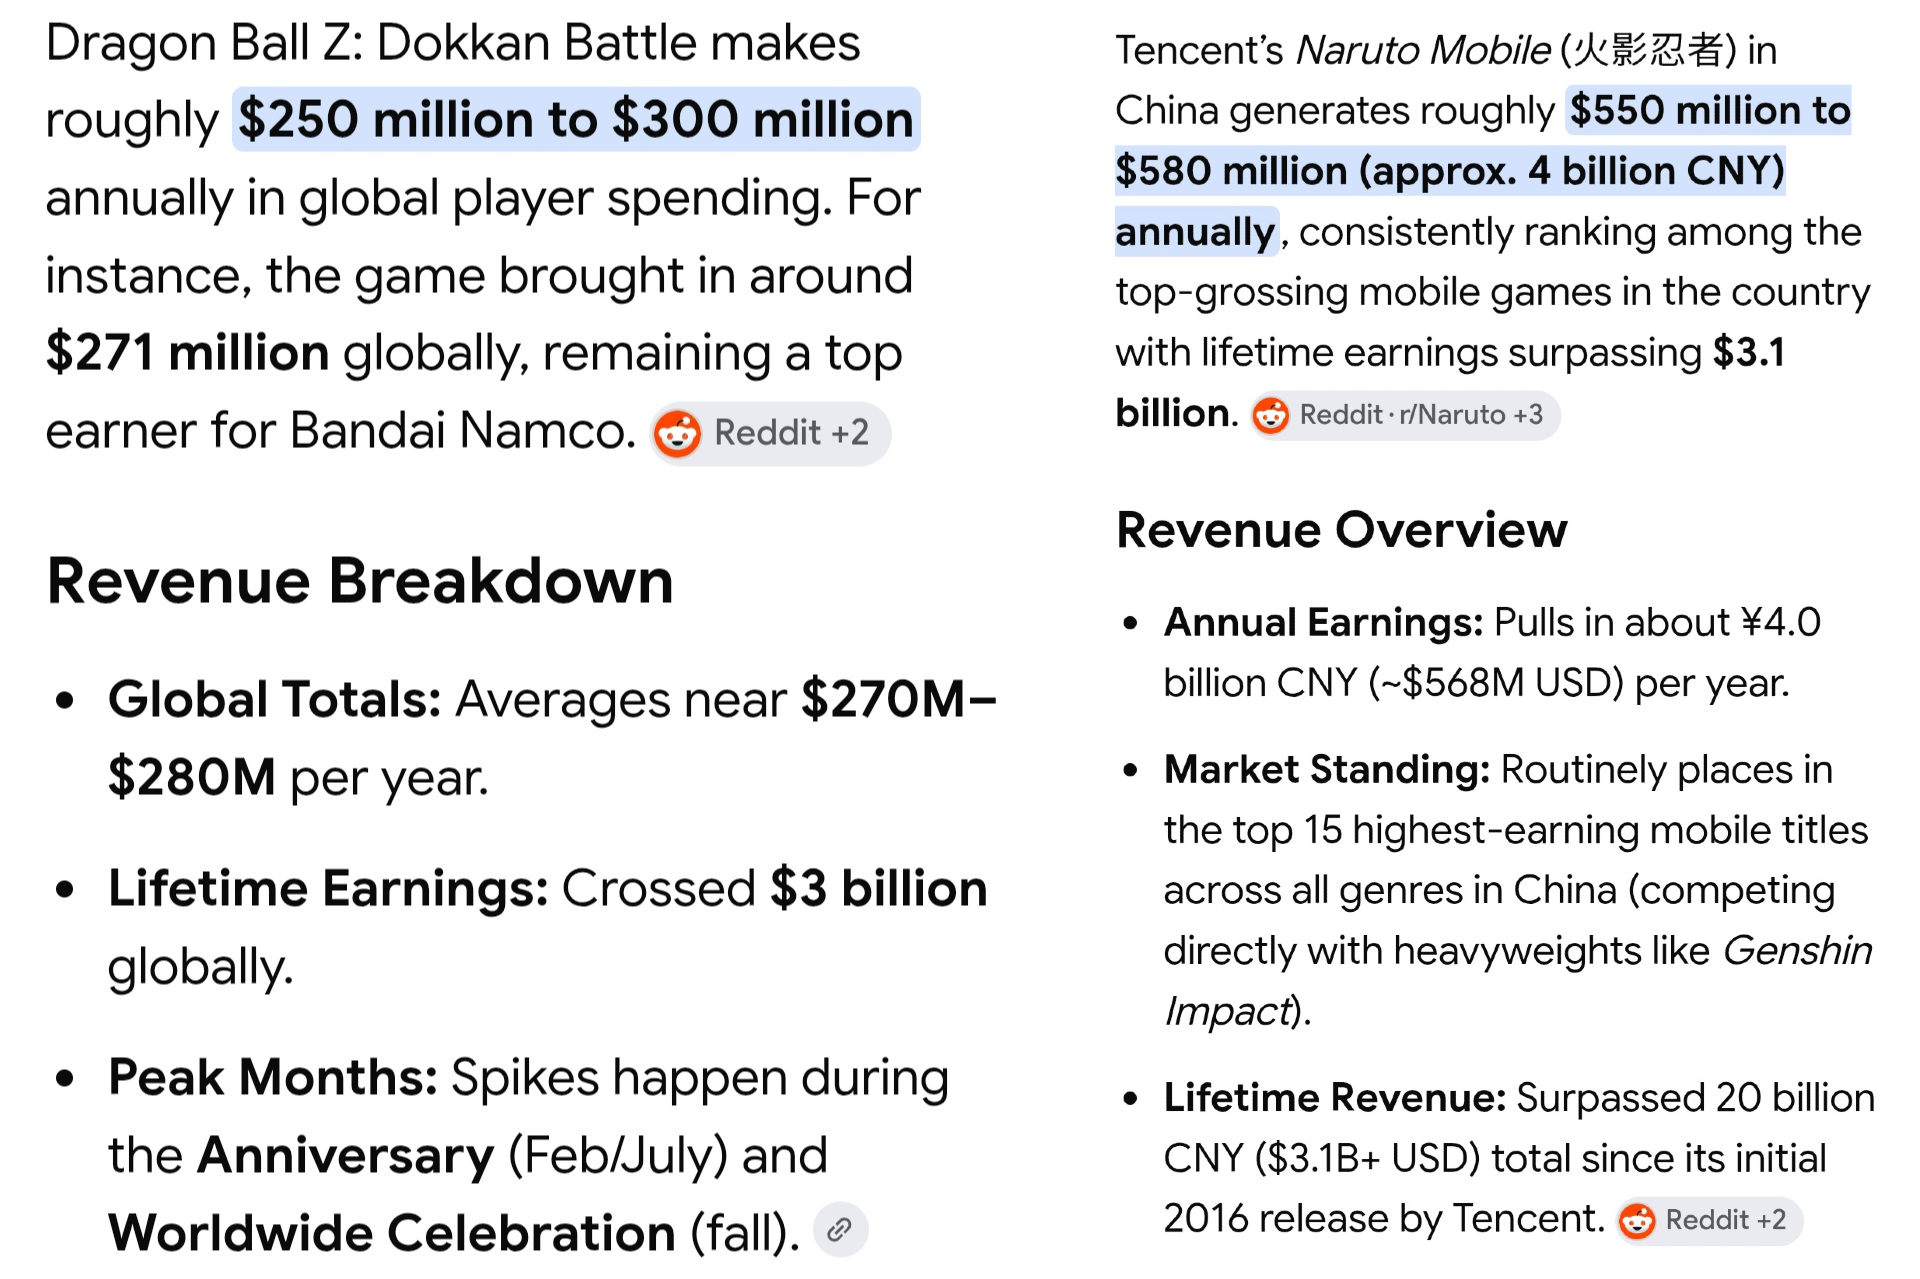Open the 'Reddit +2' sources chip under Dokkan Battle paragraph
Viewport: 1920px width, 1279px height.
[x=770, y=434]
